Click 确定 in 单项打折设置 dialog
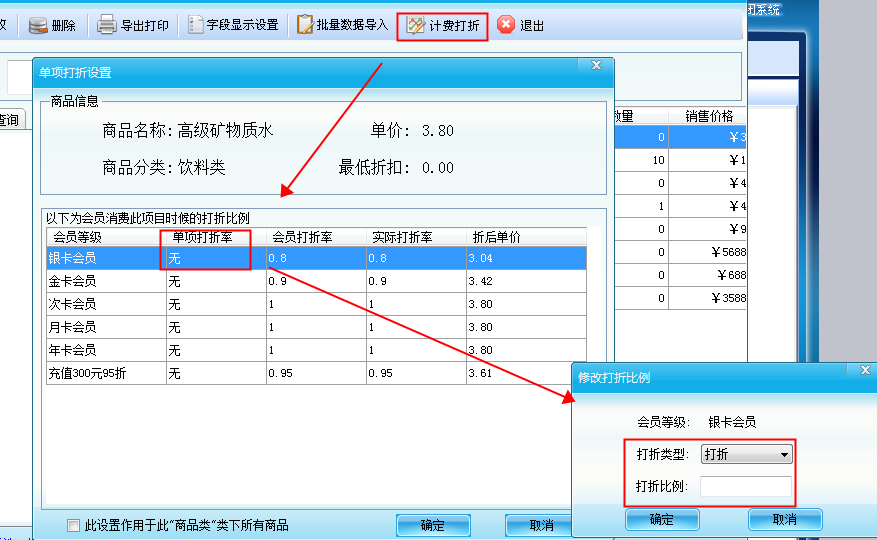 (433, 525)
